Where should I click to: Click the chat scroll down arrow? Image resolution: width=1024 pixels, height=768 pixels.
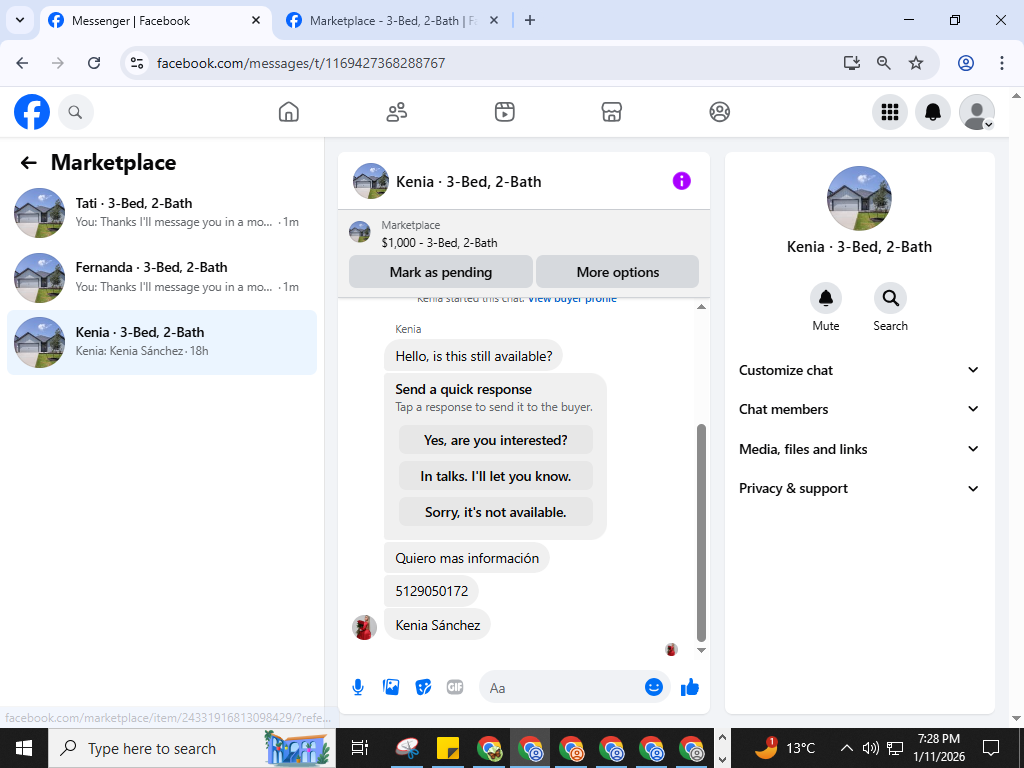[701, 650]
